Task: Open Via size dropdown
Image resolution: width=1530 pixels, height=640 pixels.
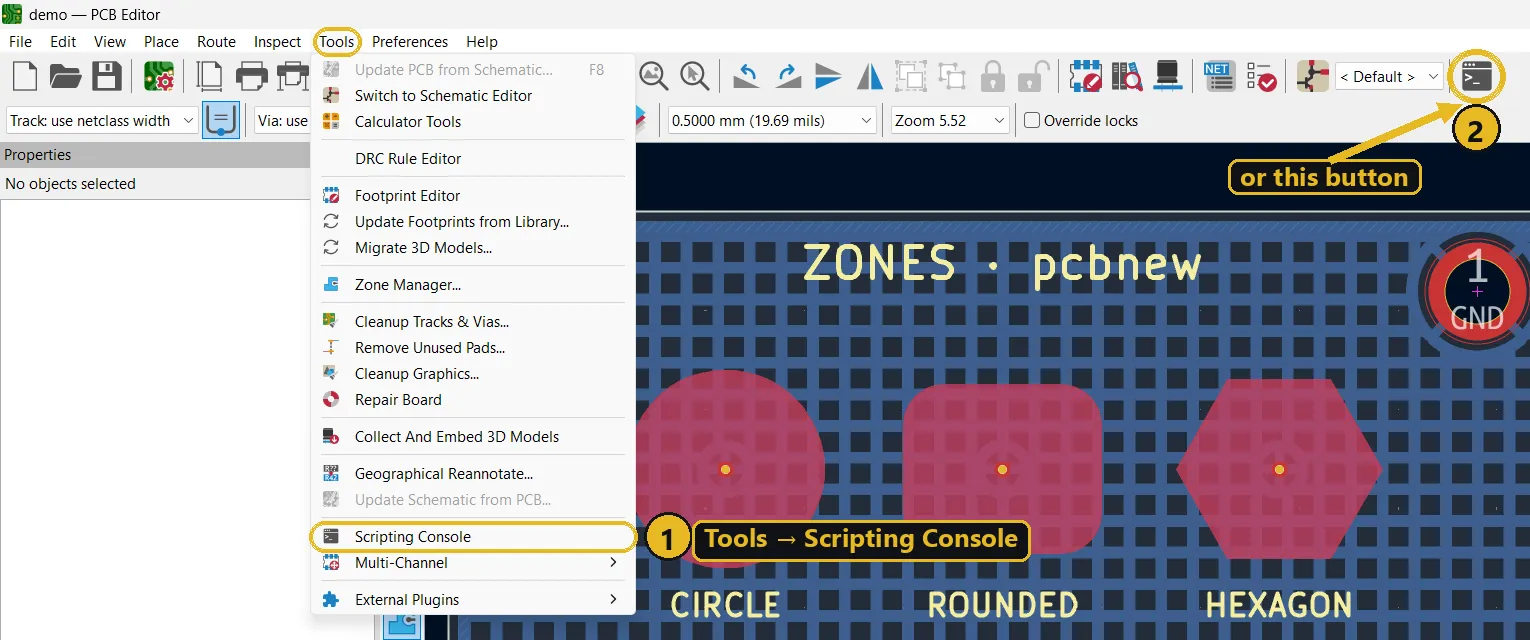Action: [x=282, y=121]
